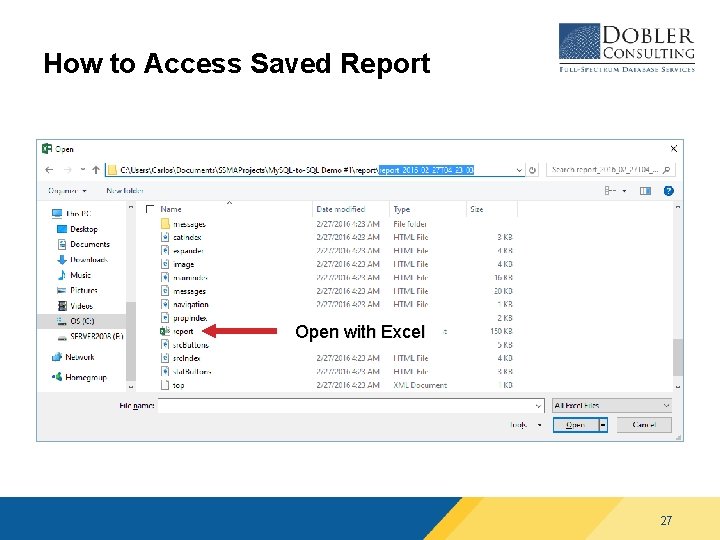The image size is (720, 540).
Task: Select the catindex HTML file
Action: [x=187, y=237]
